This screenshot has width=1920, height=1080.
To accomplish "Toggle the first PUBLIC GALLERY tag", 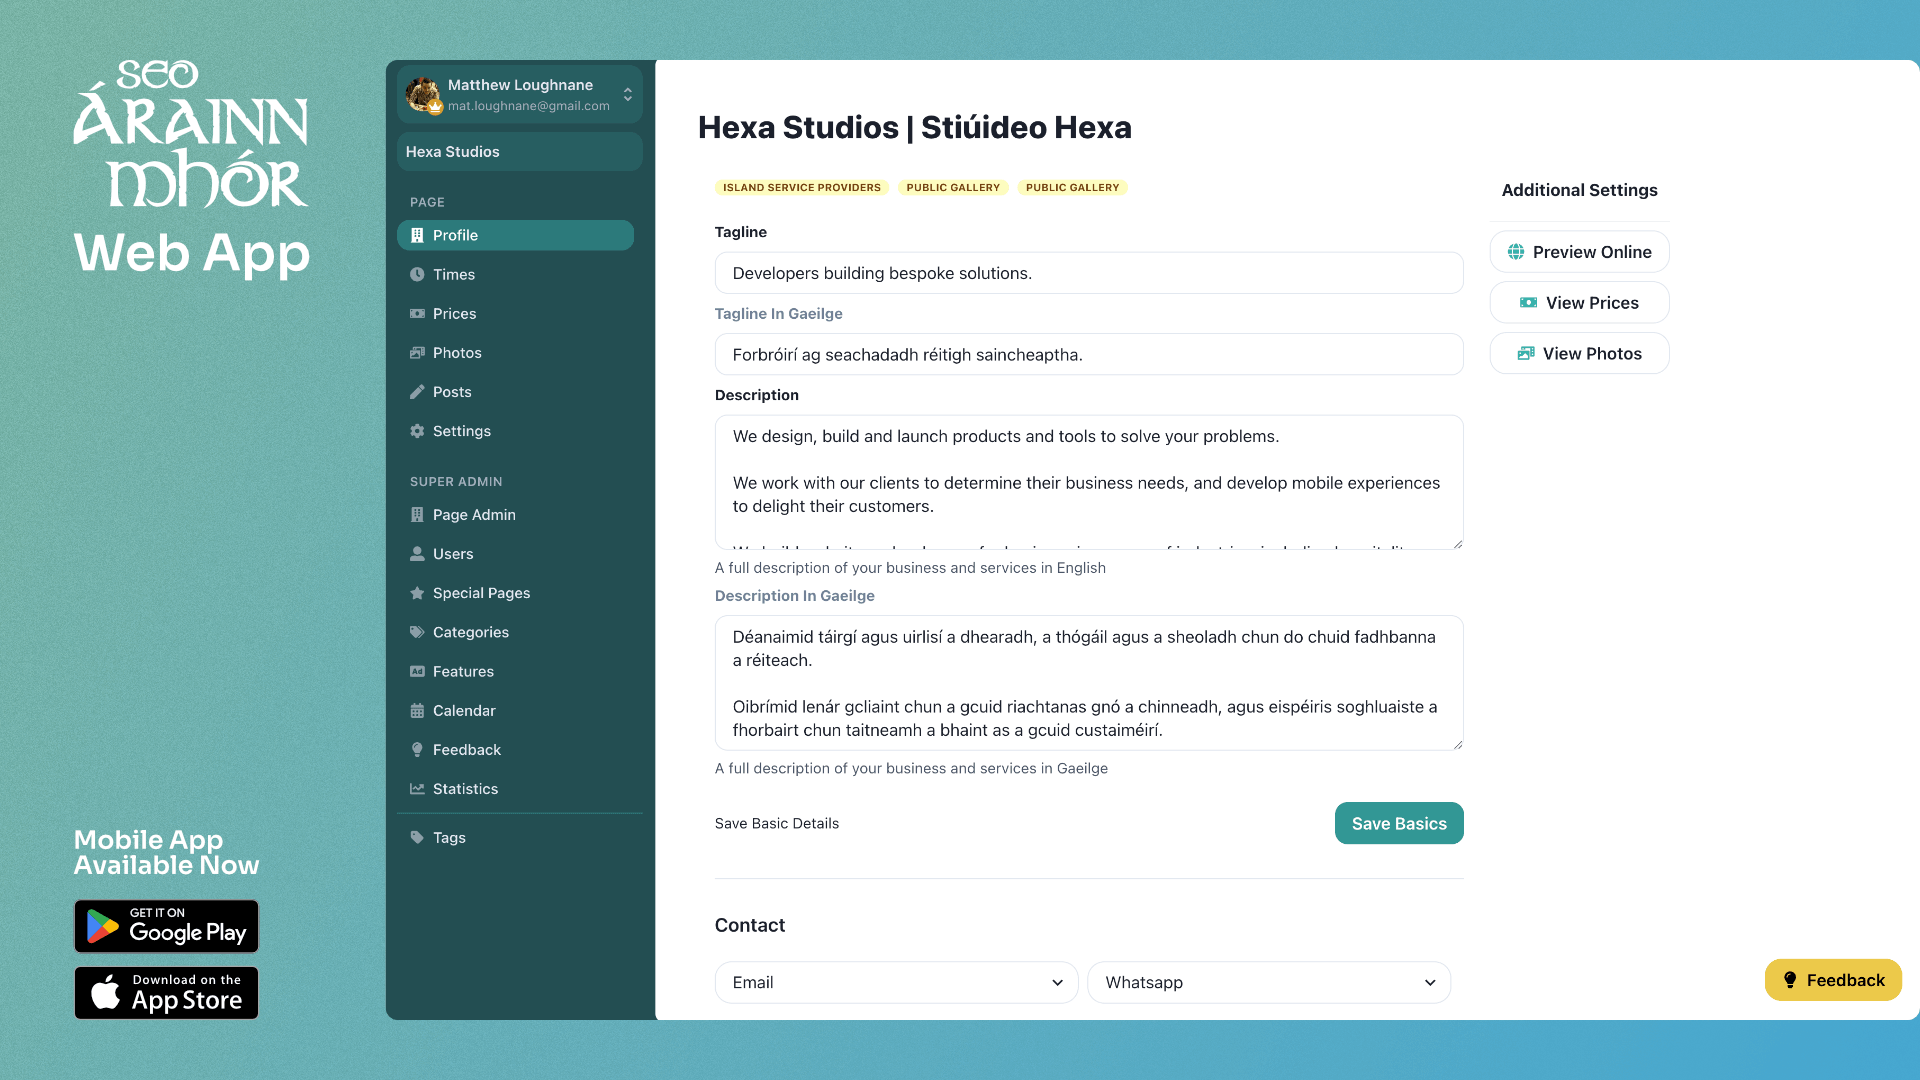I will click(x=953, y=187).
